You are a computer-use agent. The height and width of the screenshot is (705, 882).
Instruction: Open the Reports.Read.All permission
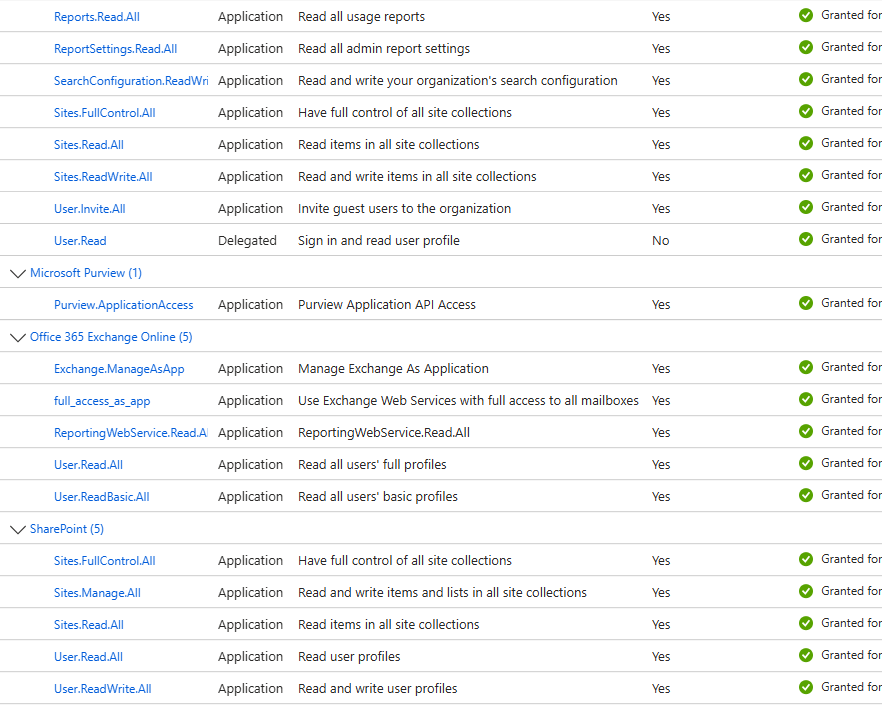(x=97, y=17)
